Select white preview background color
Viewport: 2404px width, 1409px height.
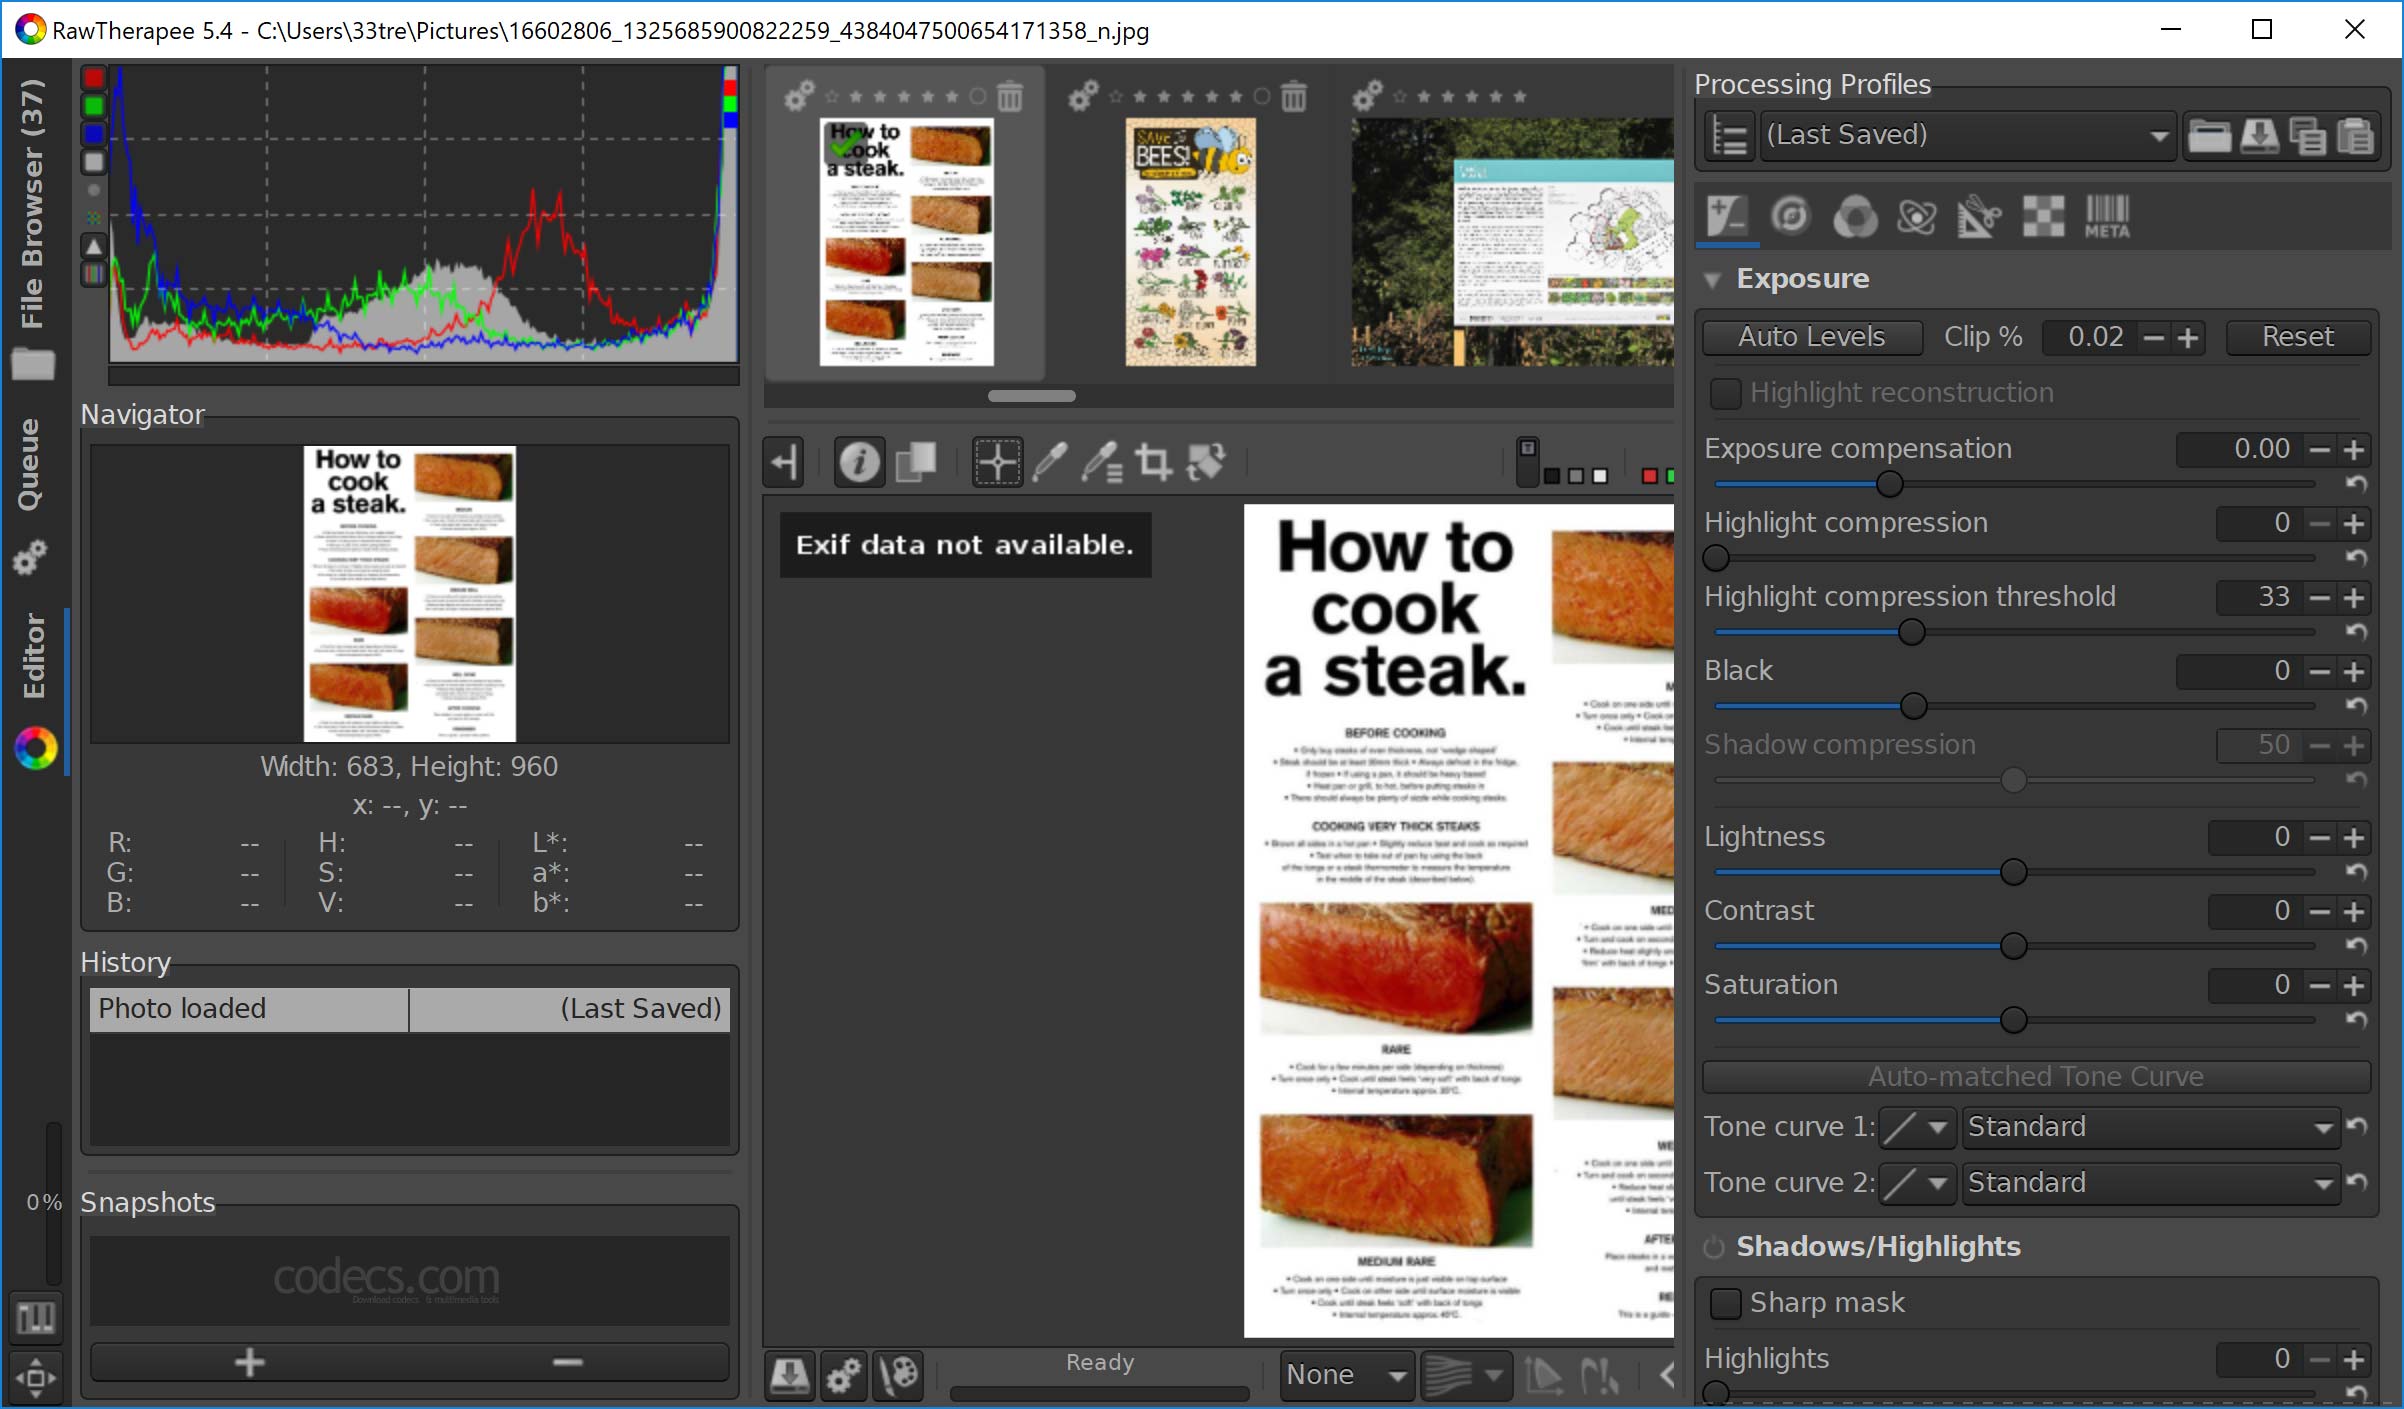click(x=1600, y=476)
